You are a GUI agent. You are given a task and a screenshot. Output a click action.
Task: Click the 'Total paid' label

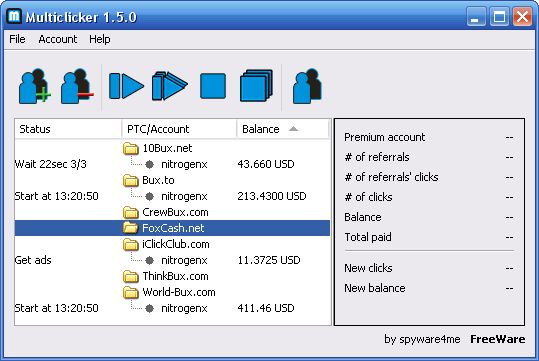[368, 237]
